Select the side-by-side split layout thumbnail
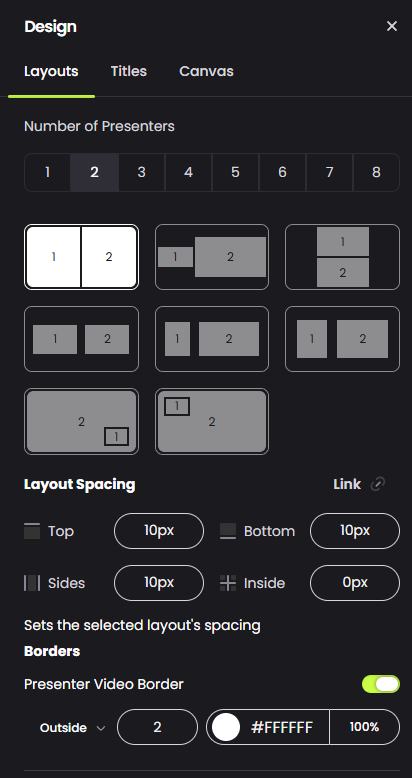 pos(81,257)
